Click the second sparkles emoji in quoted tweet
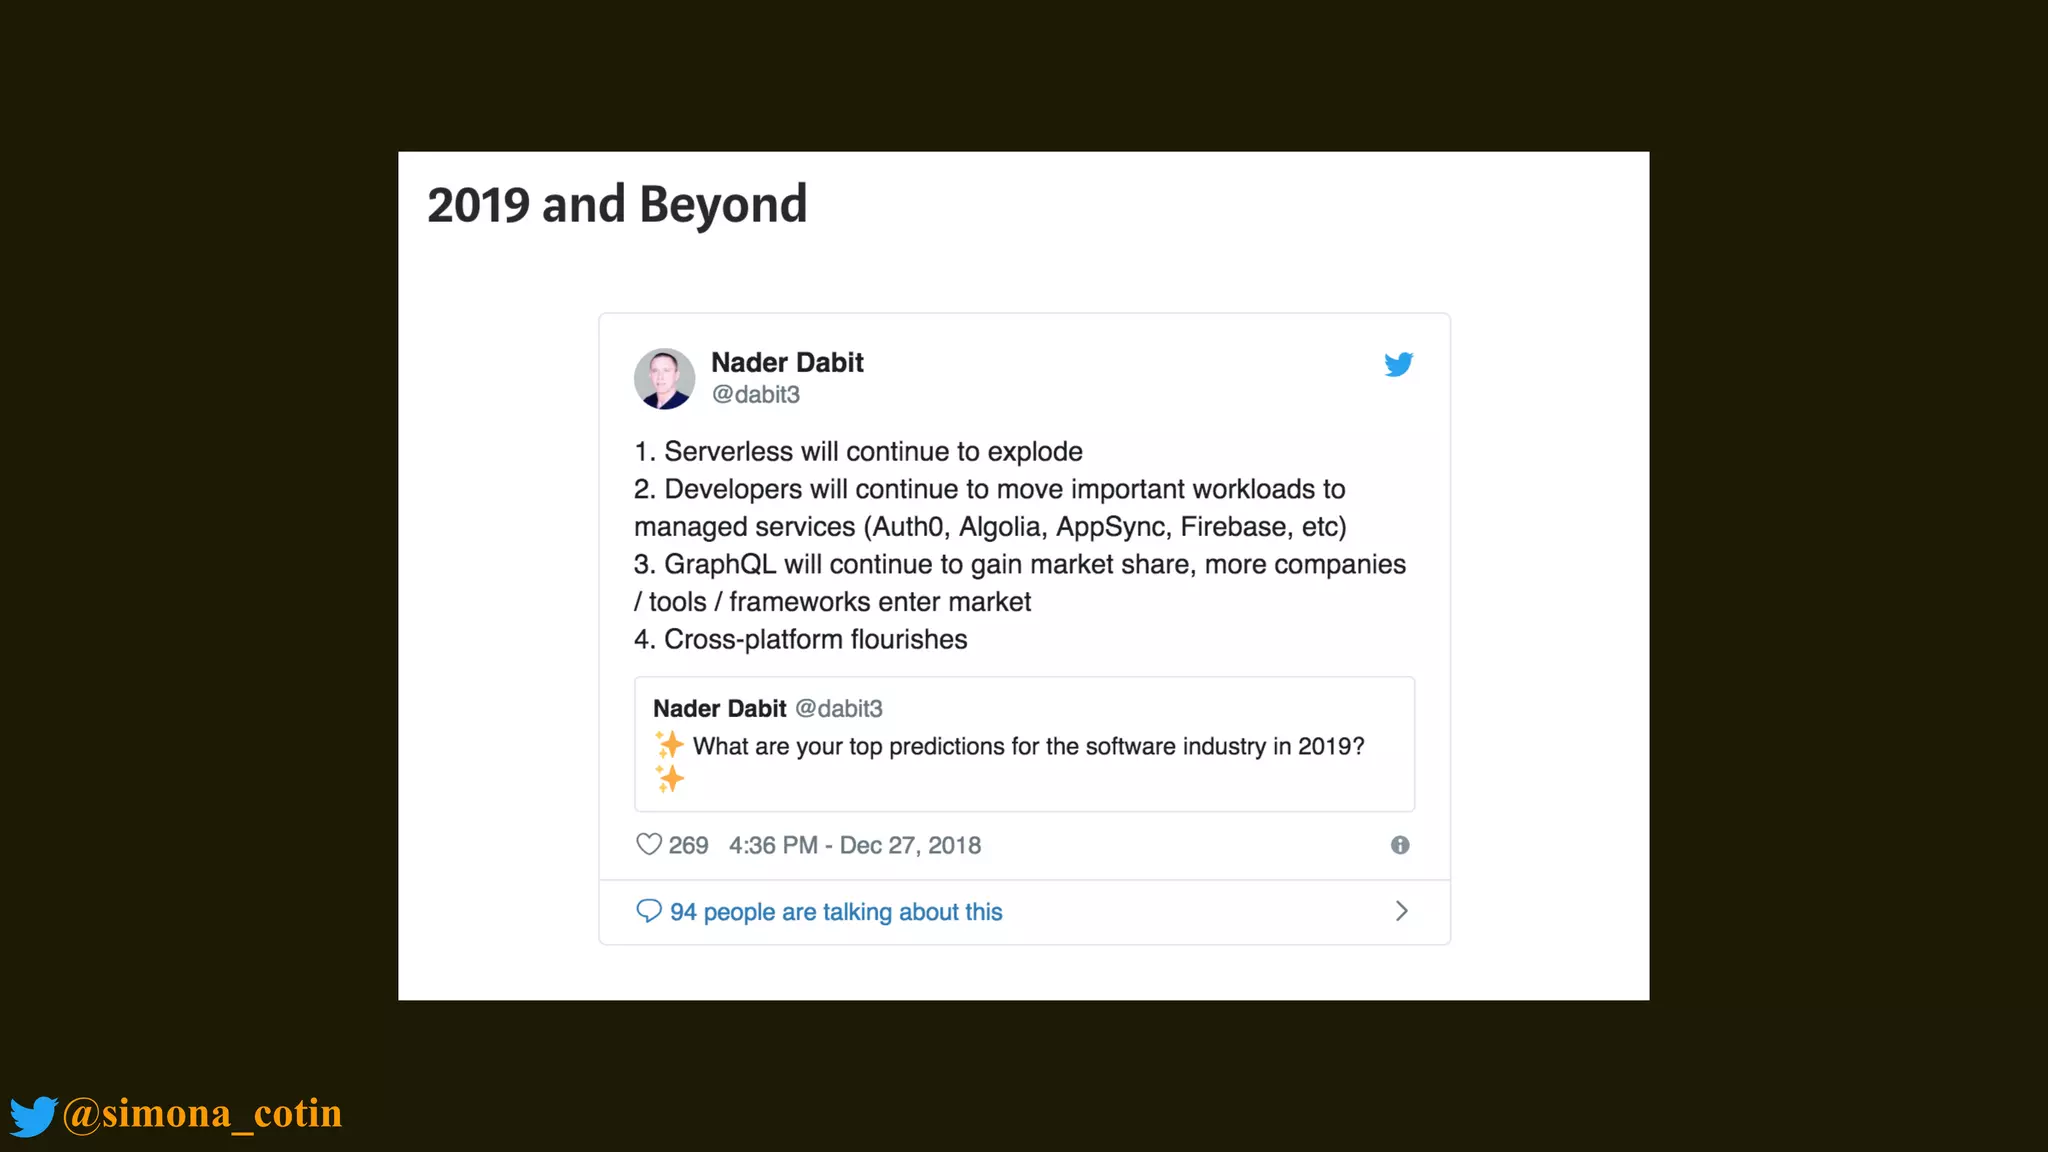 click(x=669, y=778)
